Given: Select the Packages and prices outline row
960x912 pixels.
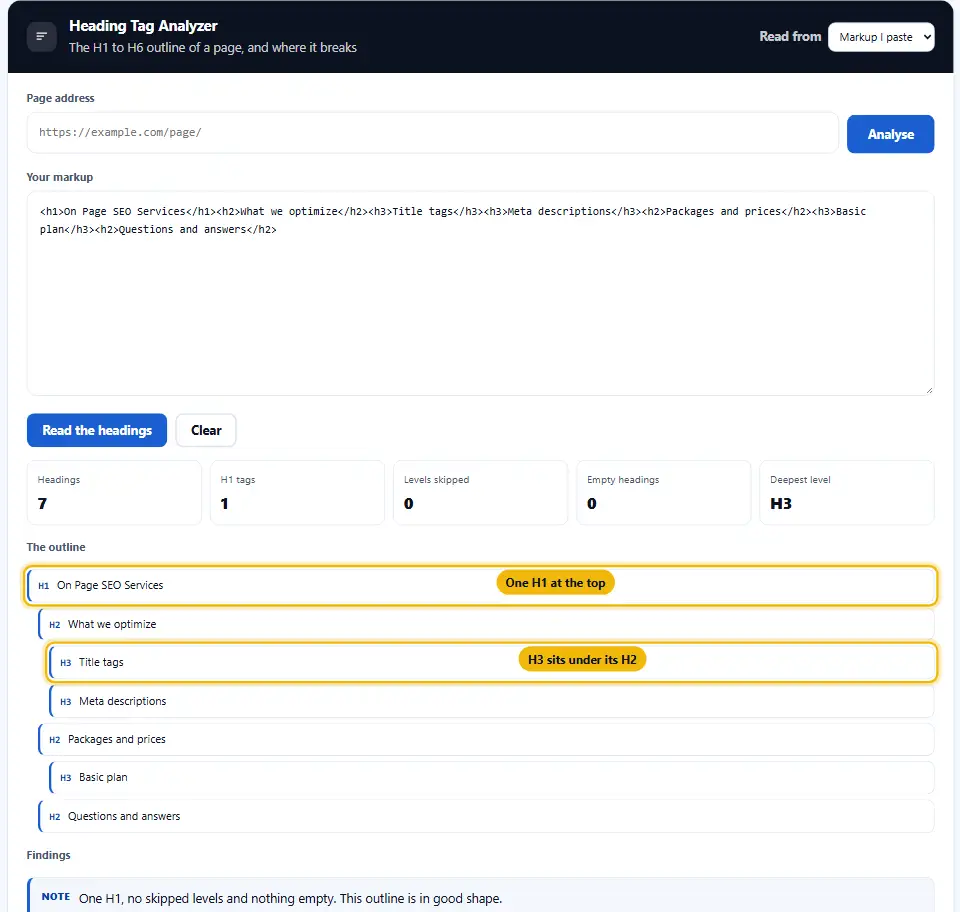Looking at the screenshot, I should coord(486,739).
